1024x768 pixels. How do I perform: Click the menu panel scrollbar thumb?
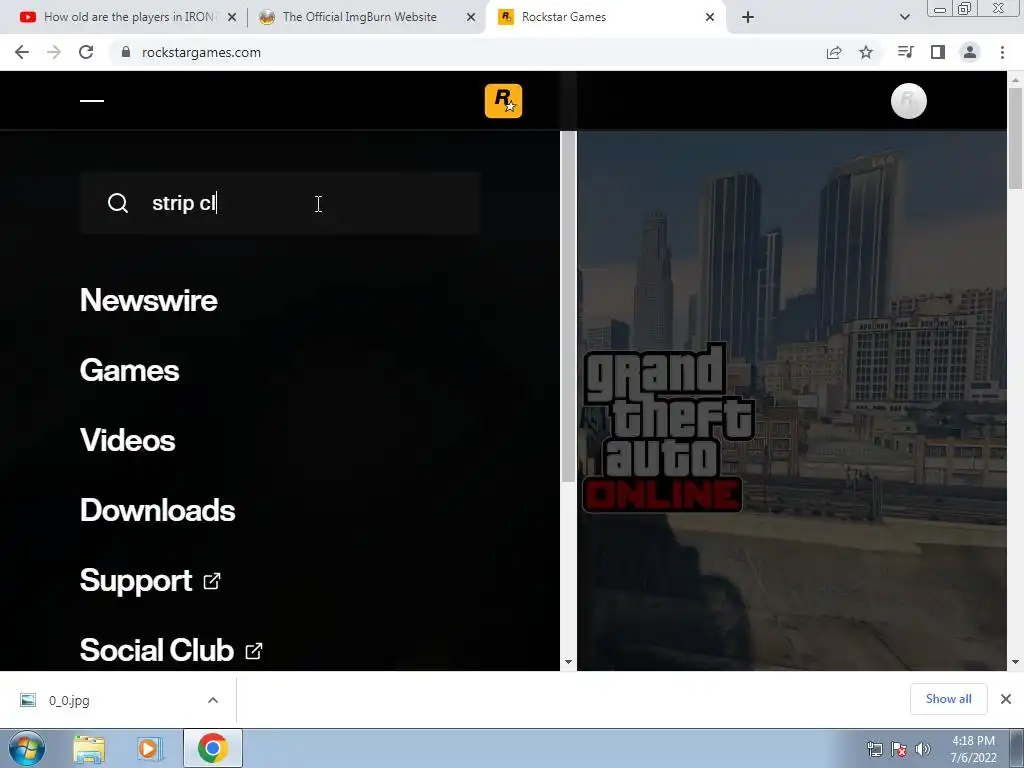(x=568, y=307)
